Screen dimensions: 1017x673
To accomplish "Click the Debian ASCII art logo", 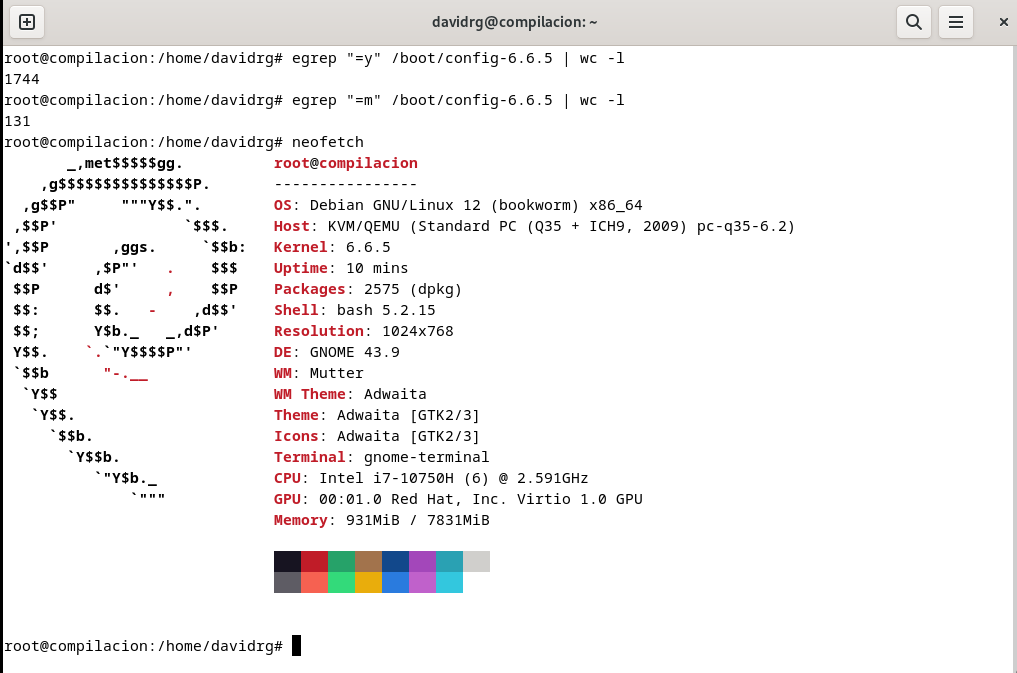I will click(125, 331).
